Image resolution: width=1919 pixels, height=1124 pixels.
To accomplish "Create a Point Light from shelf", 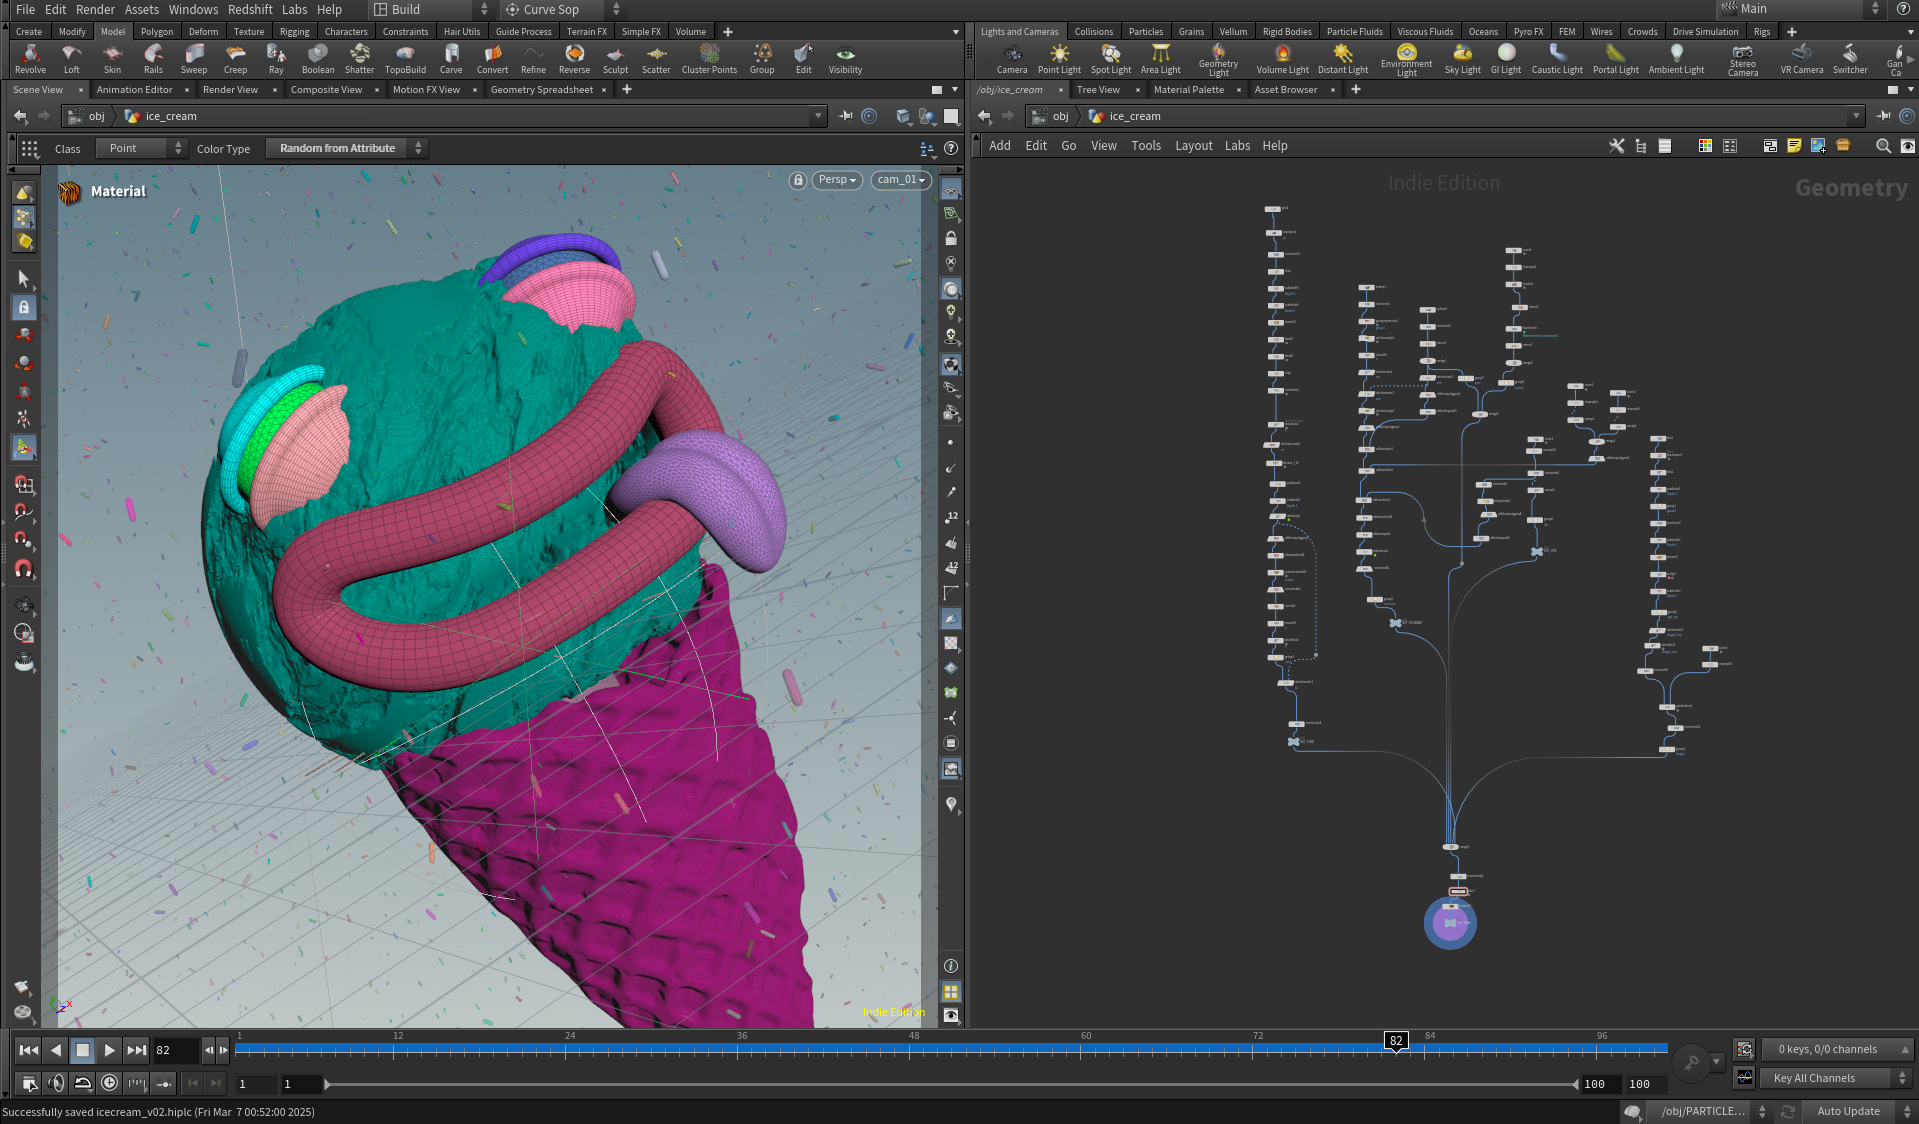I will click(1059, 59).
